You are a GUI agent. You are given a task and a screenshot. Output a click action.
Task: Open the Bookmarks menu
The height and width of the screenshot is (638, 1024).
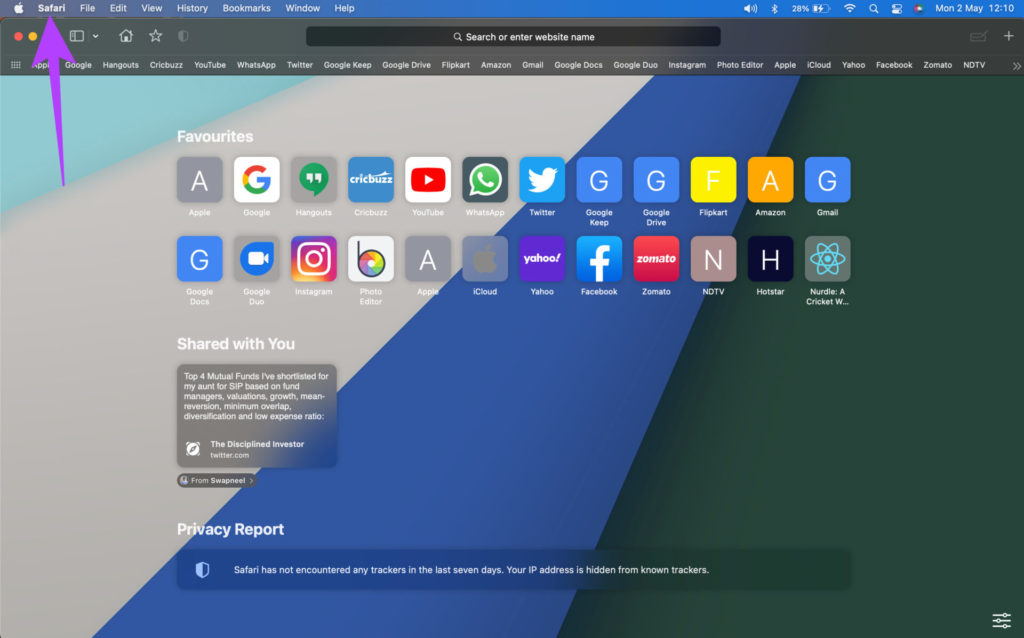[x=246, y=8]
